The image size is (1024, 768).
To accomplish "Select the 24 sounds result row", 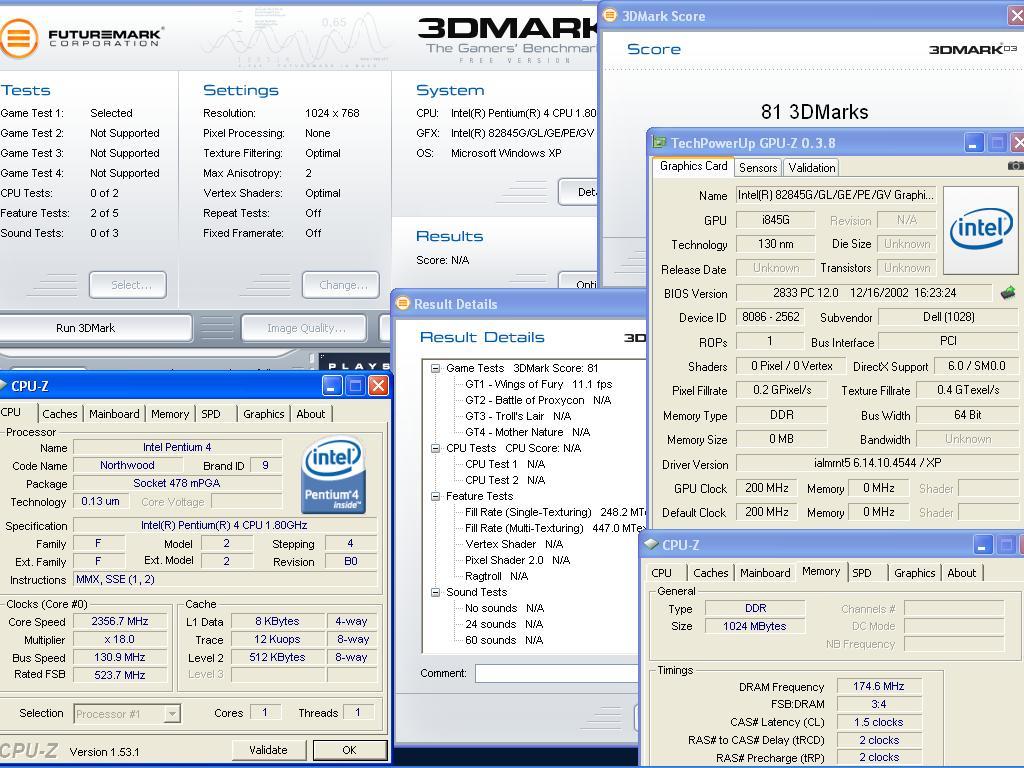I will coord(504,624).
